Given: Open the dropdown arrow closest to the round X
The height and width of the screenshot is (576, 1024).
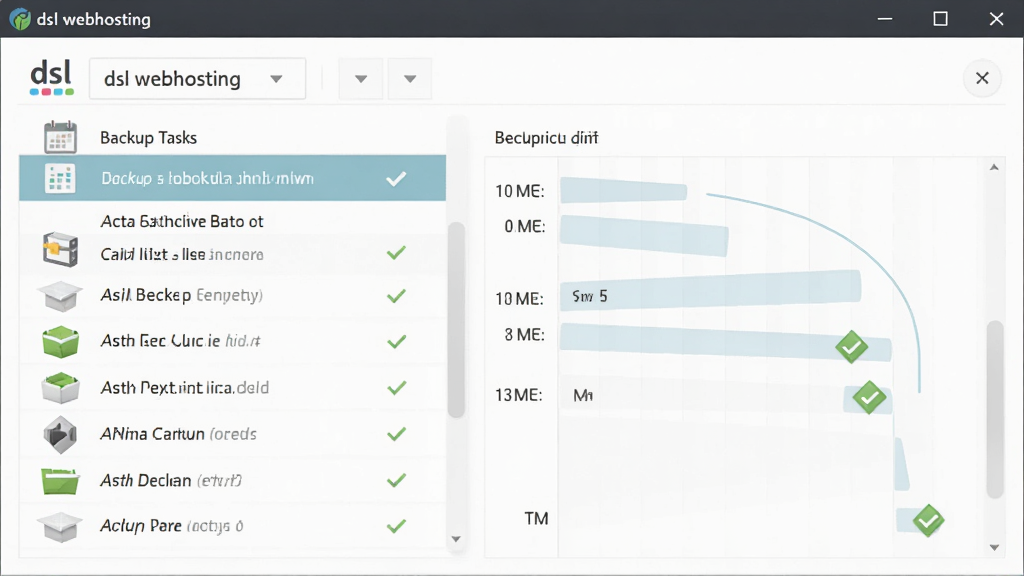Looking at the screenshot, I should coord(409,79).
